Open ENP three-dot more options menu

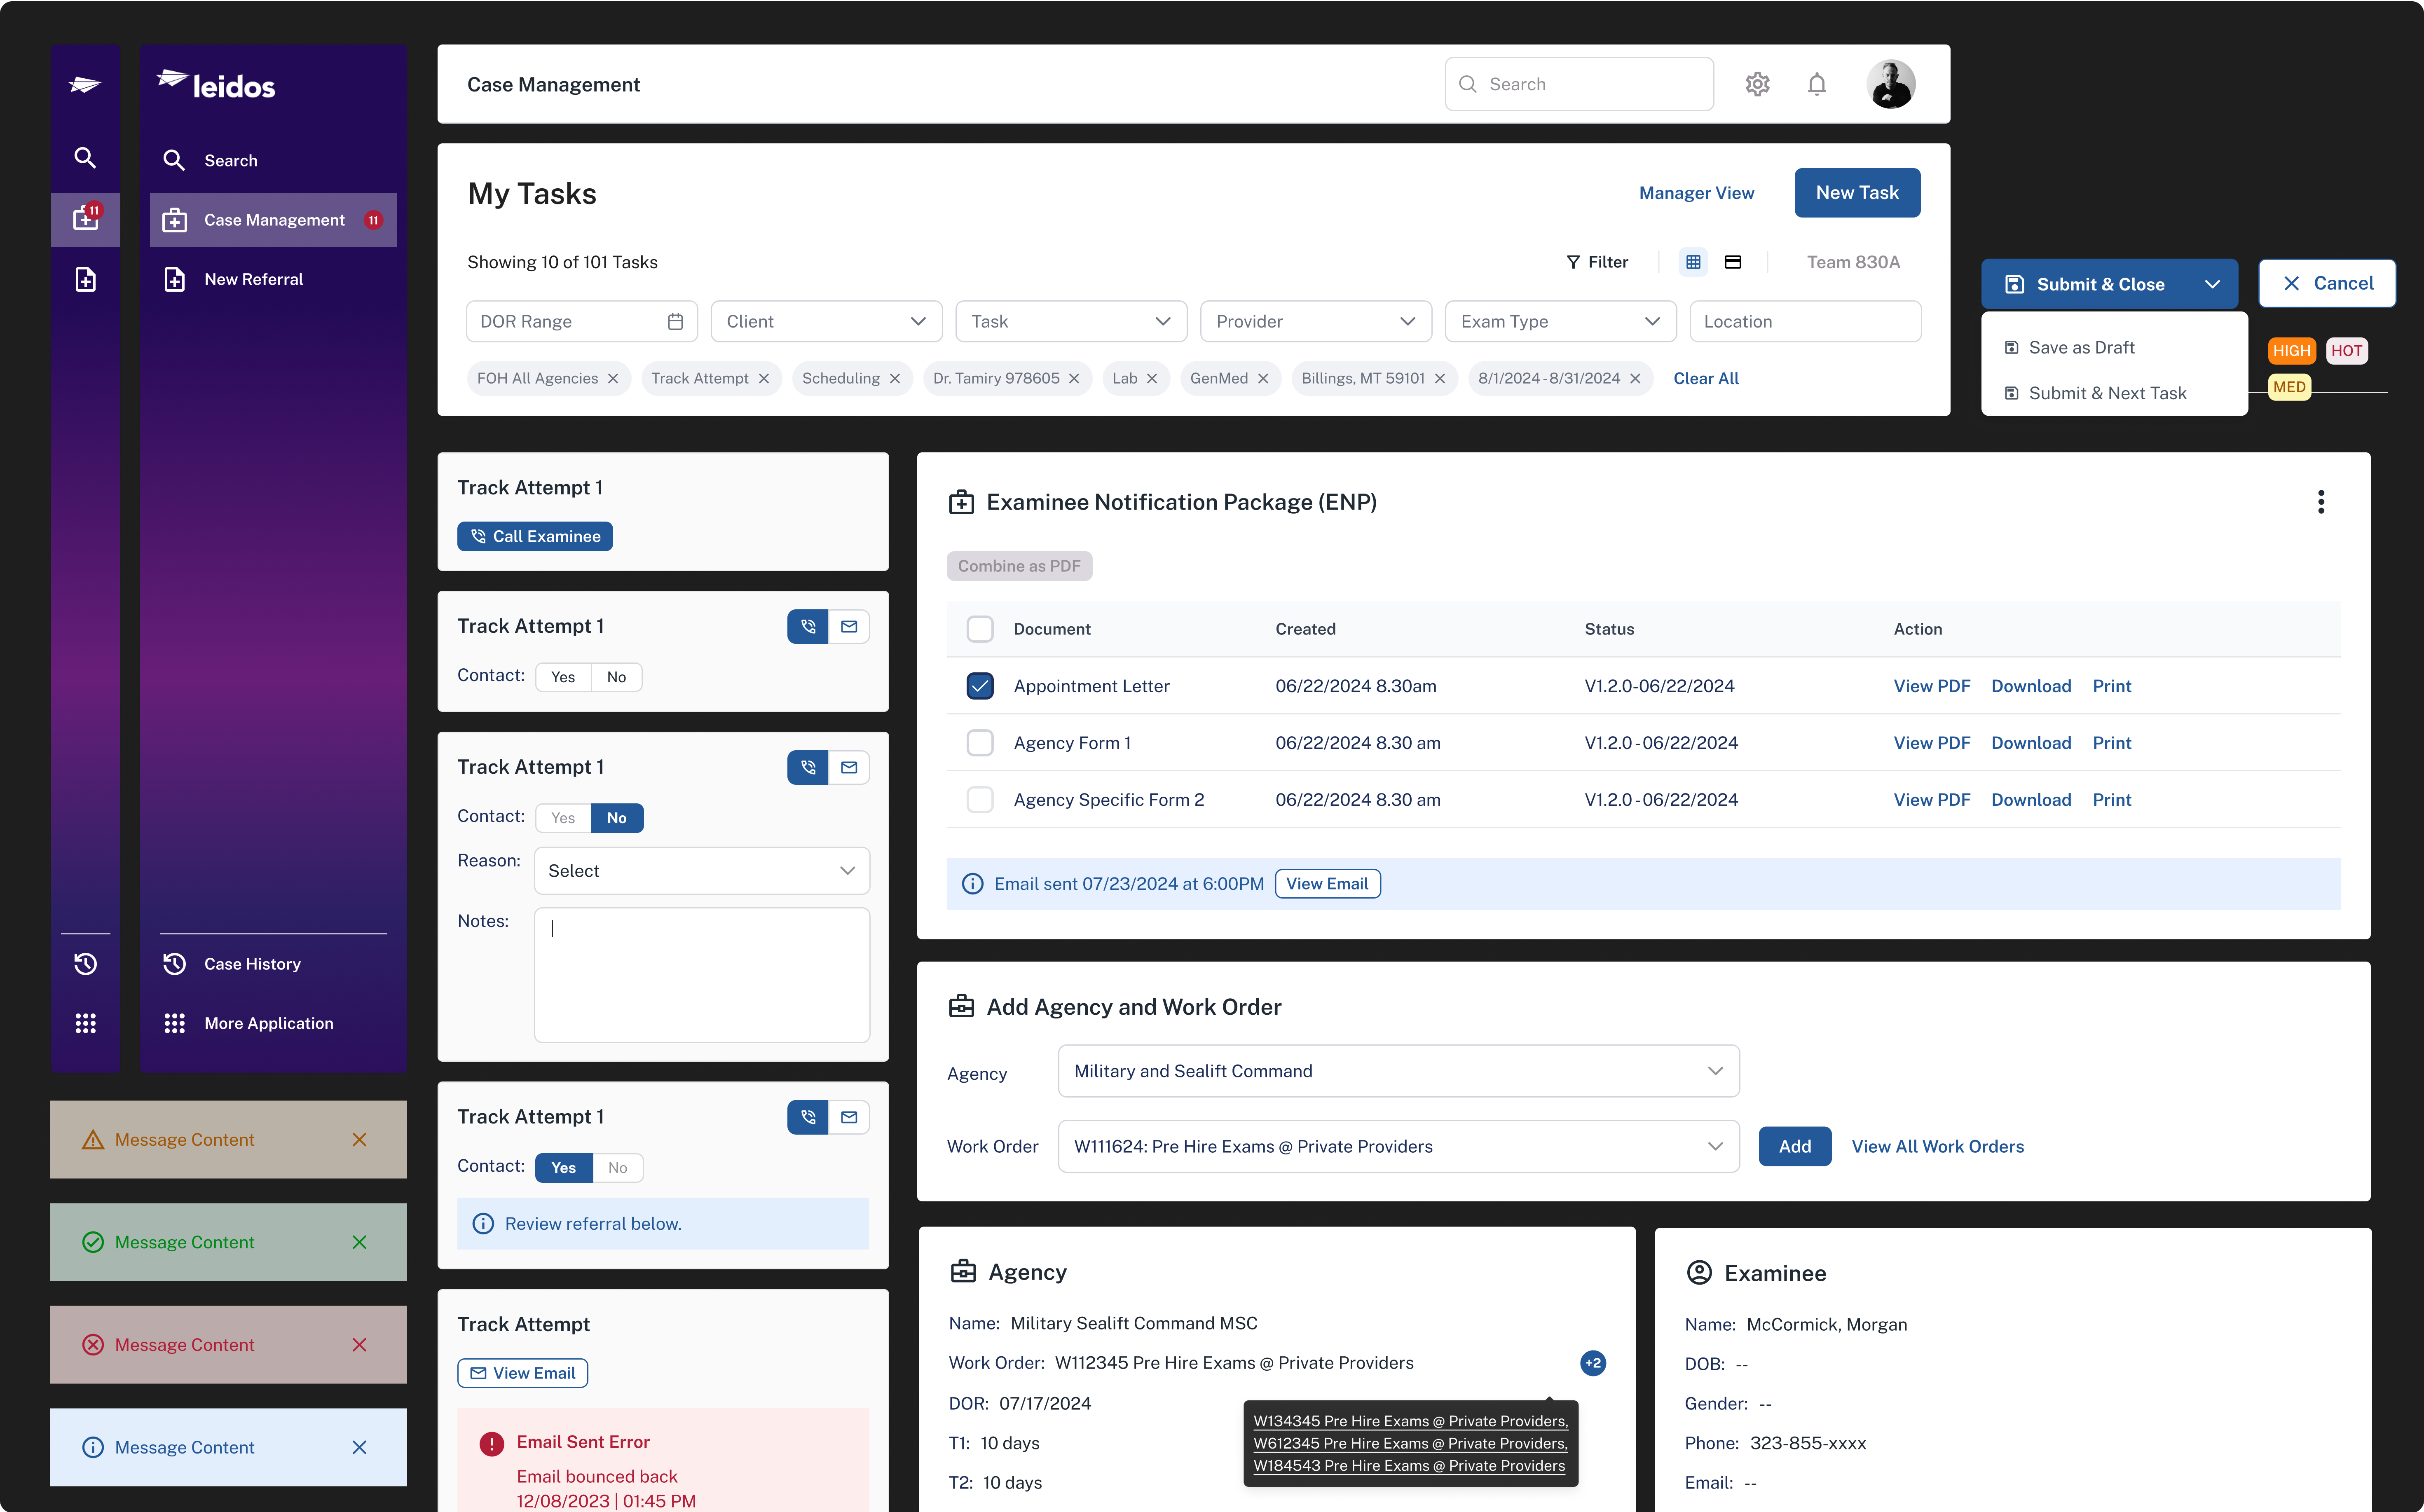coord(2320,502)
